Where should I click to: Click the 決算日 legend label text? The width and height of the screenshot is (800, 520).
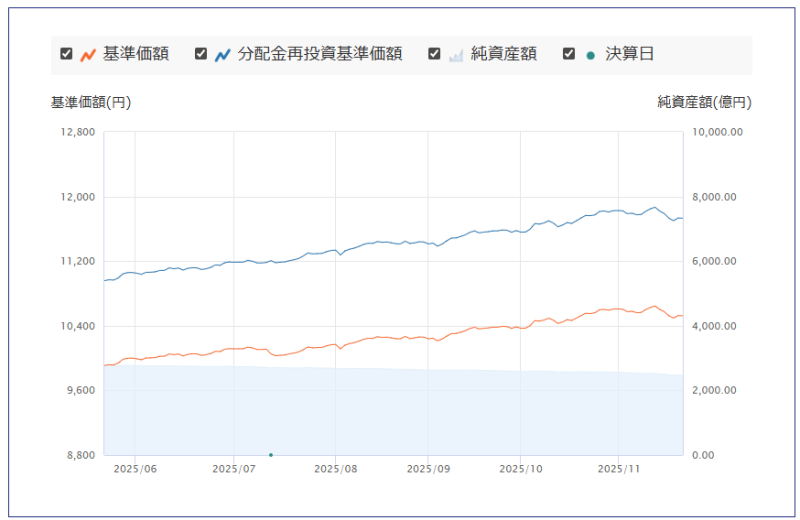tap(630, 54)
